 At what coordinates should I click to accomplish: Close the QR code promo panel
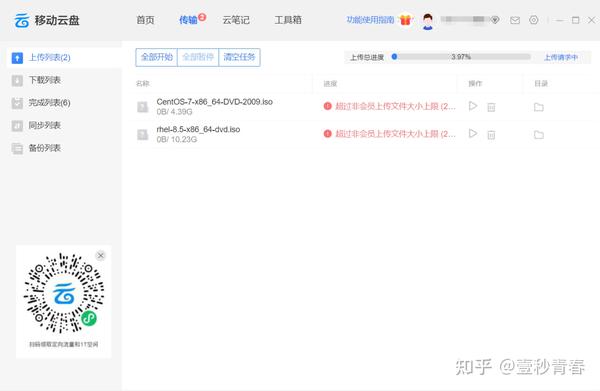(101, 256)
